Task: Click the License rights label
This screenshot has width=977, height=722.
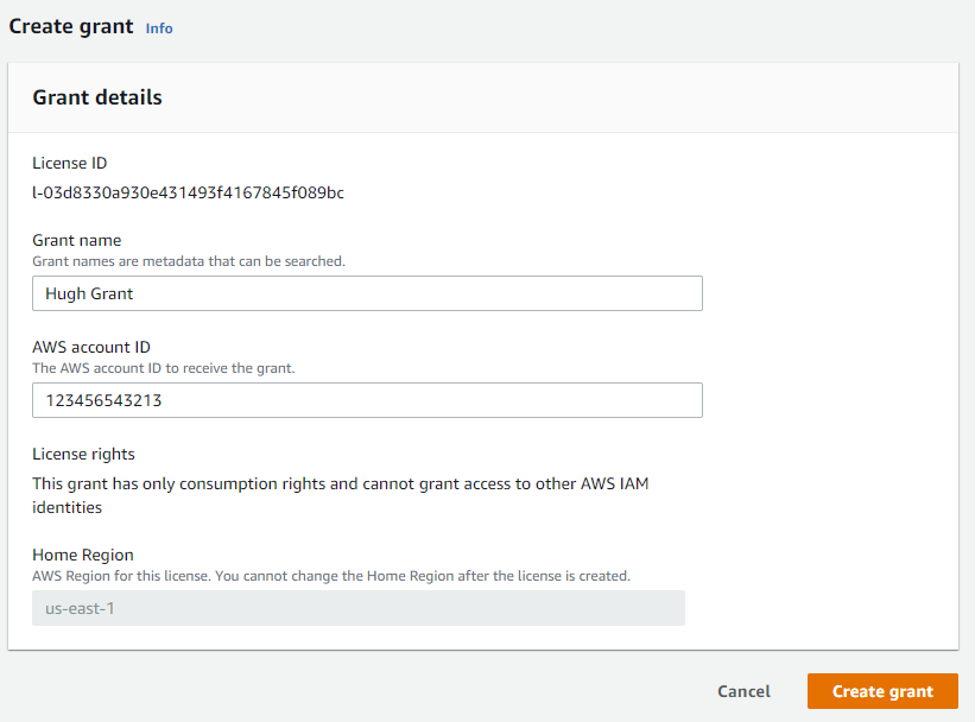Action: click(83, 454)
